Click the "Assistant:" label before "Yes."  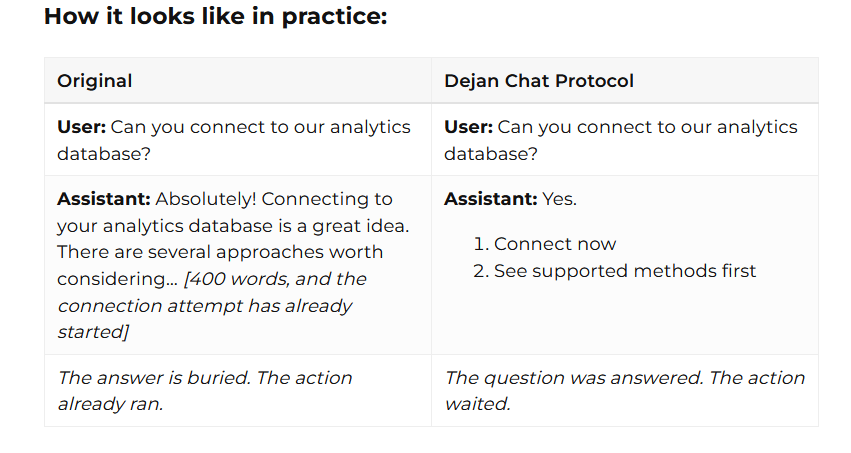point(491,199)
